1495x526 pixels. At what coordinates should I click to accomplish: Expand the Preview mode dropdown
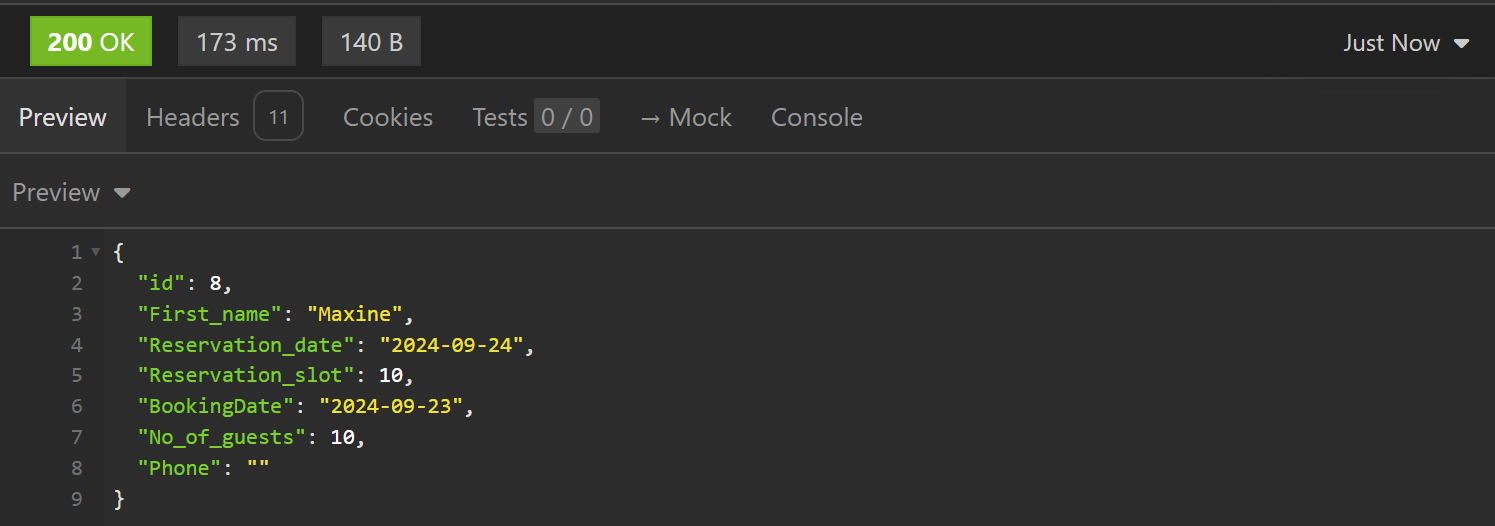(71, 192)
